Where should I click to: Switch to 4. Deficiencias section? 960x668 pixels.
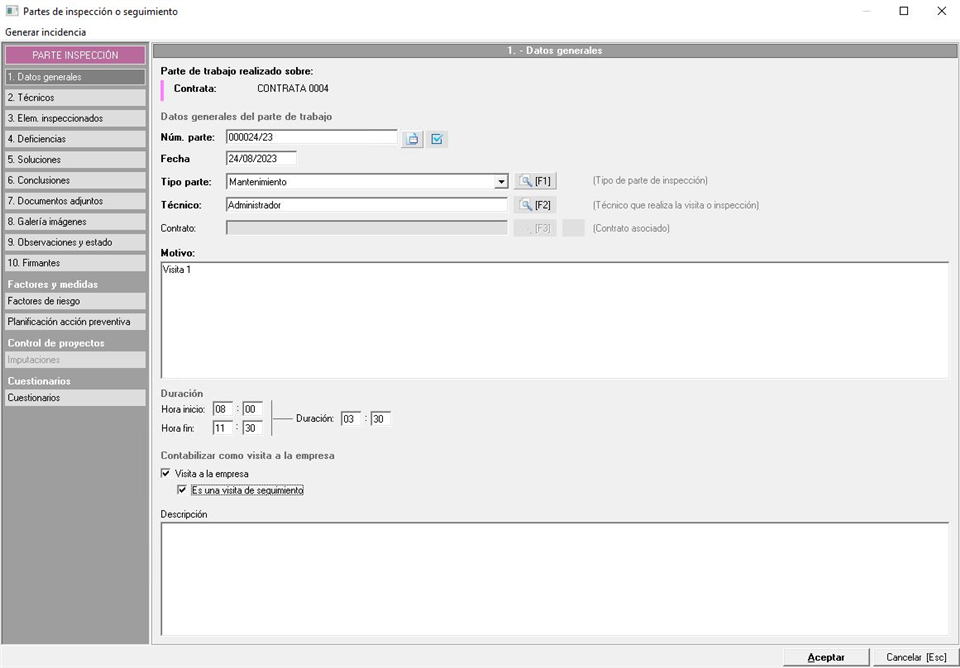pyautogui.click(x=75, y=139)
